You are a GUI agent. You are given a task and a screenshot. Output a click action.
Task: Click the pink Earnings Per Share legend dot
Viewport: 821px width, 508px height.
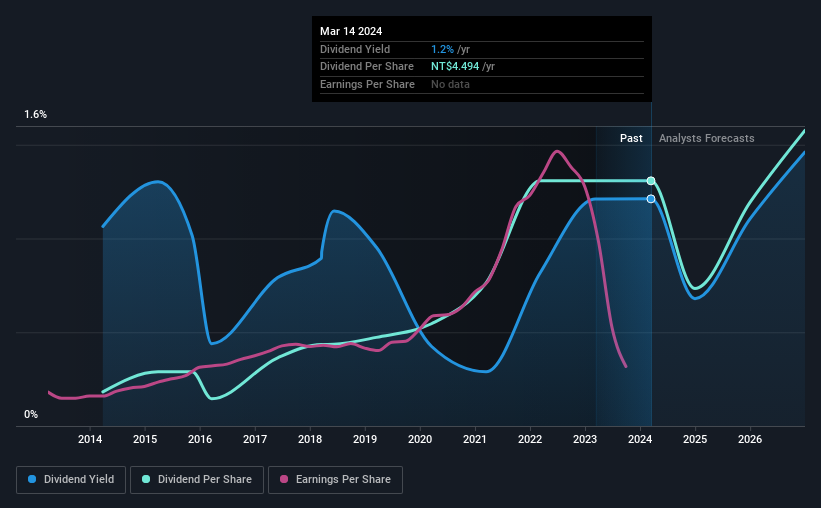pos(284,479)
